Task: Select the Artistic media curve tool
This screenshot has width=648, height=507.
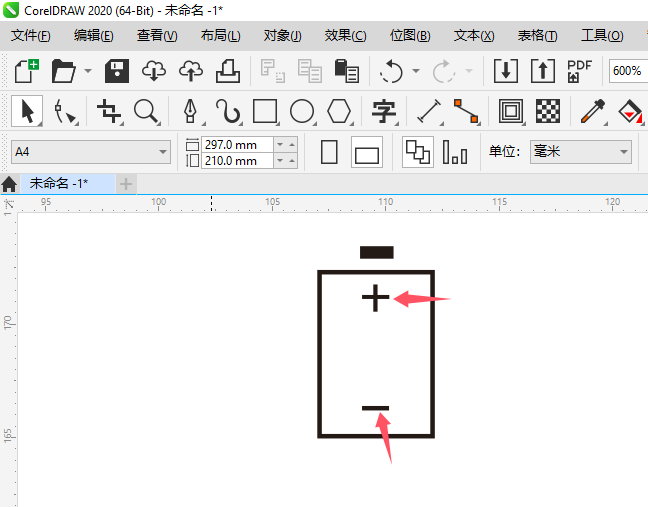Action: 228,111
